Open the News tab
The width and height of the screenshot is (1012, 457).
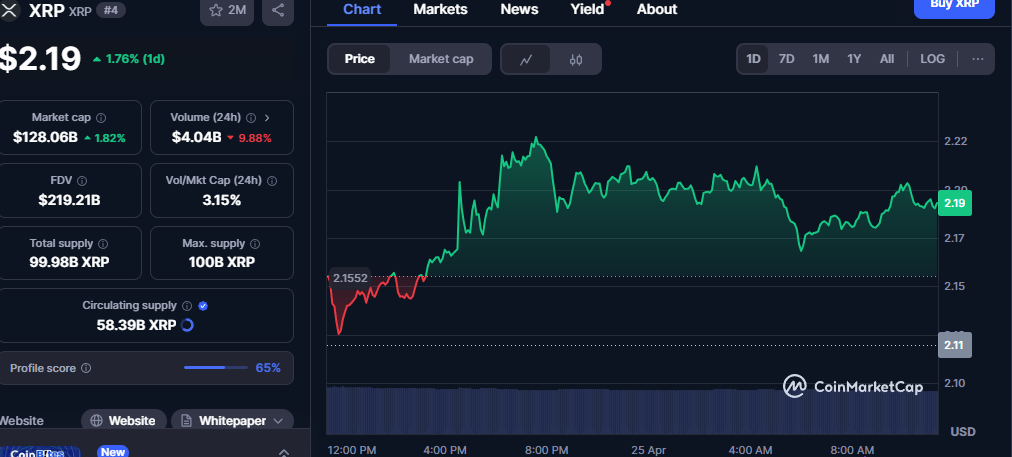point(519,10)
